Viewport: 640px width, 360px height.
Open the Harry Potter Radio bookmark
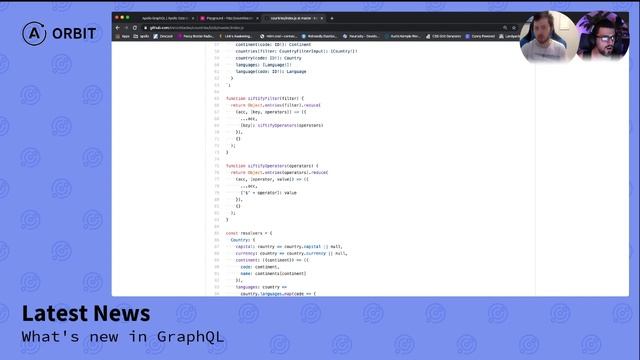pos(196,36)
